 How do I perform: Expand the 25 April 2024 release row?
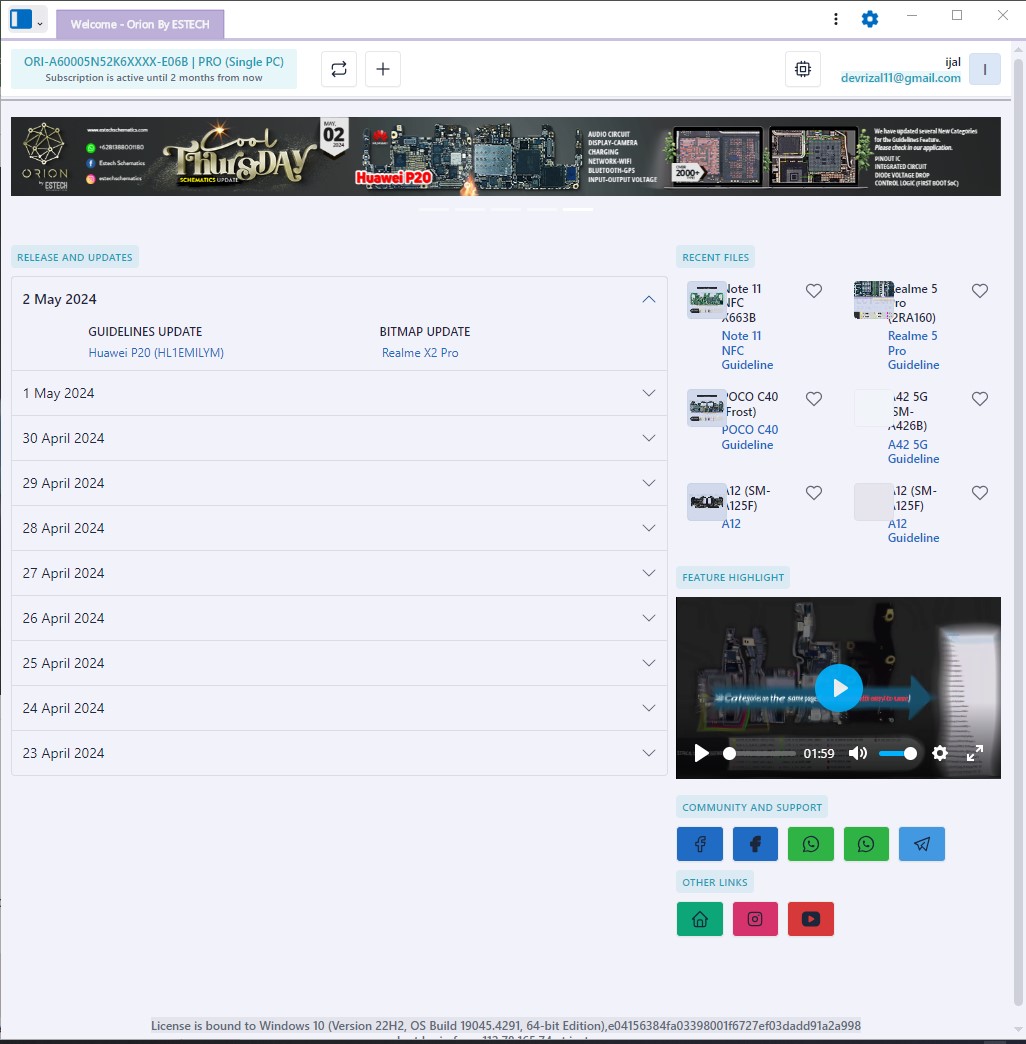[339, 663]
